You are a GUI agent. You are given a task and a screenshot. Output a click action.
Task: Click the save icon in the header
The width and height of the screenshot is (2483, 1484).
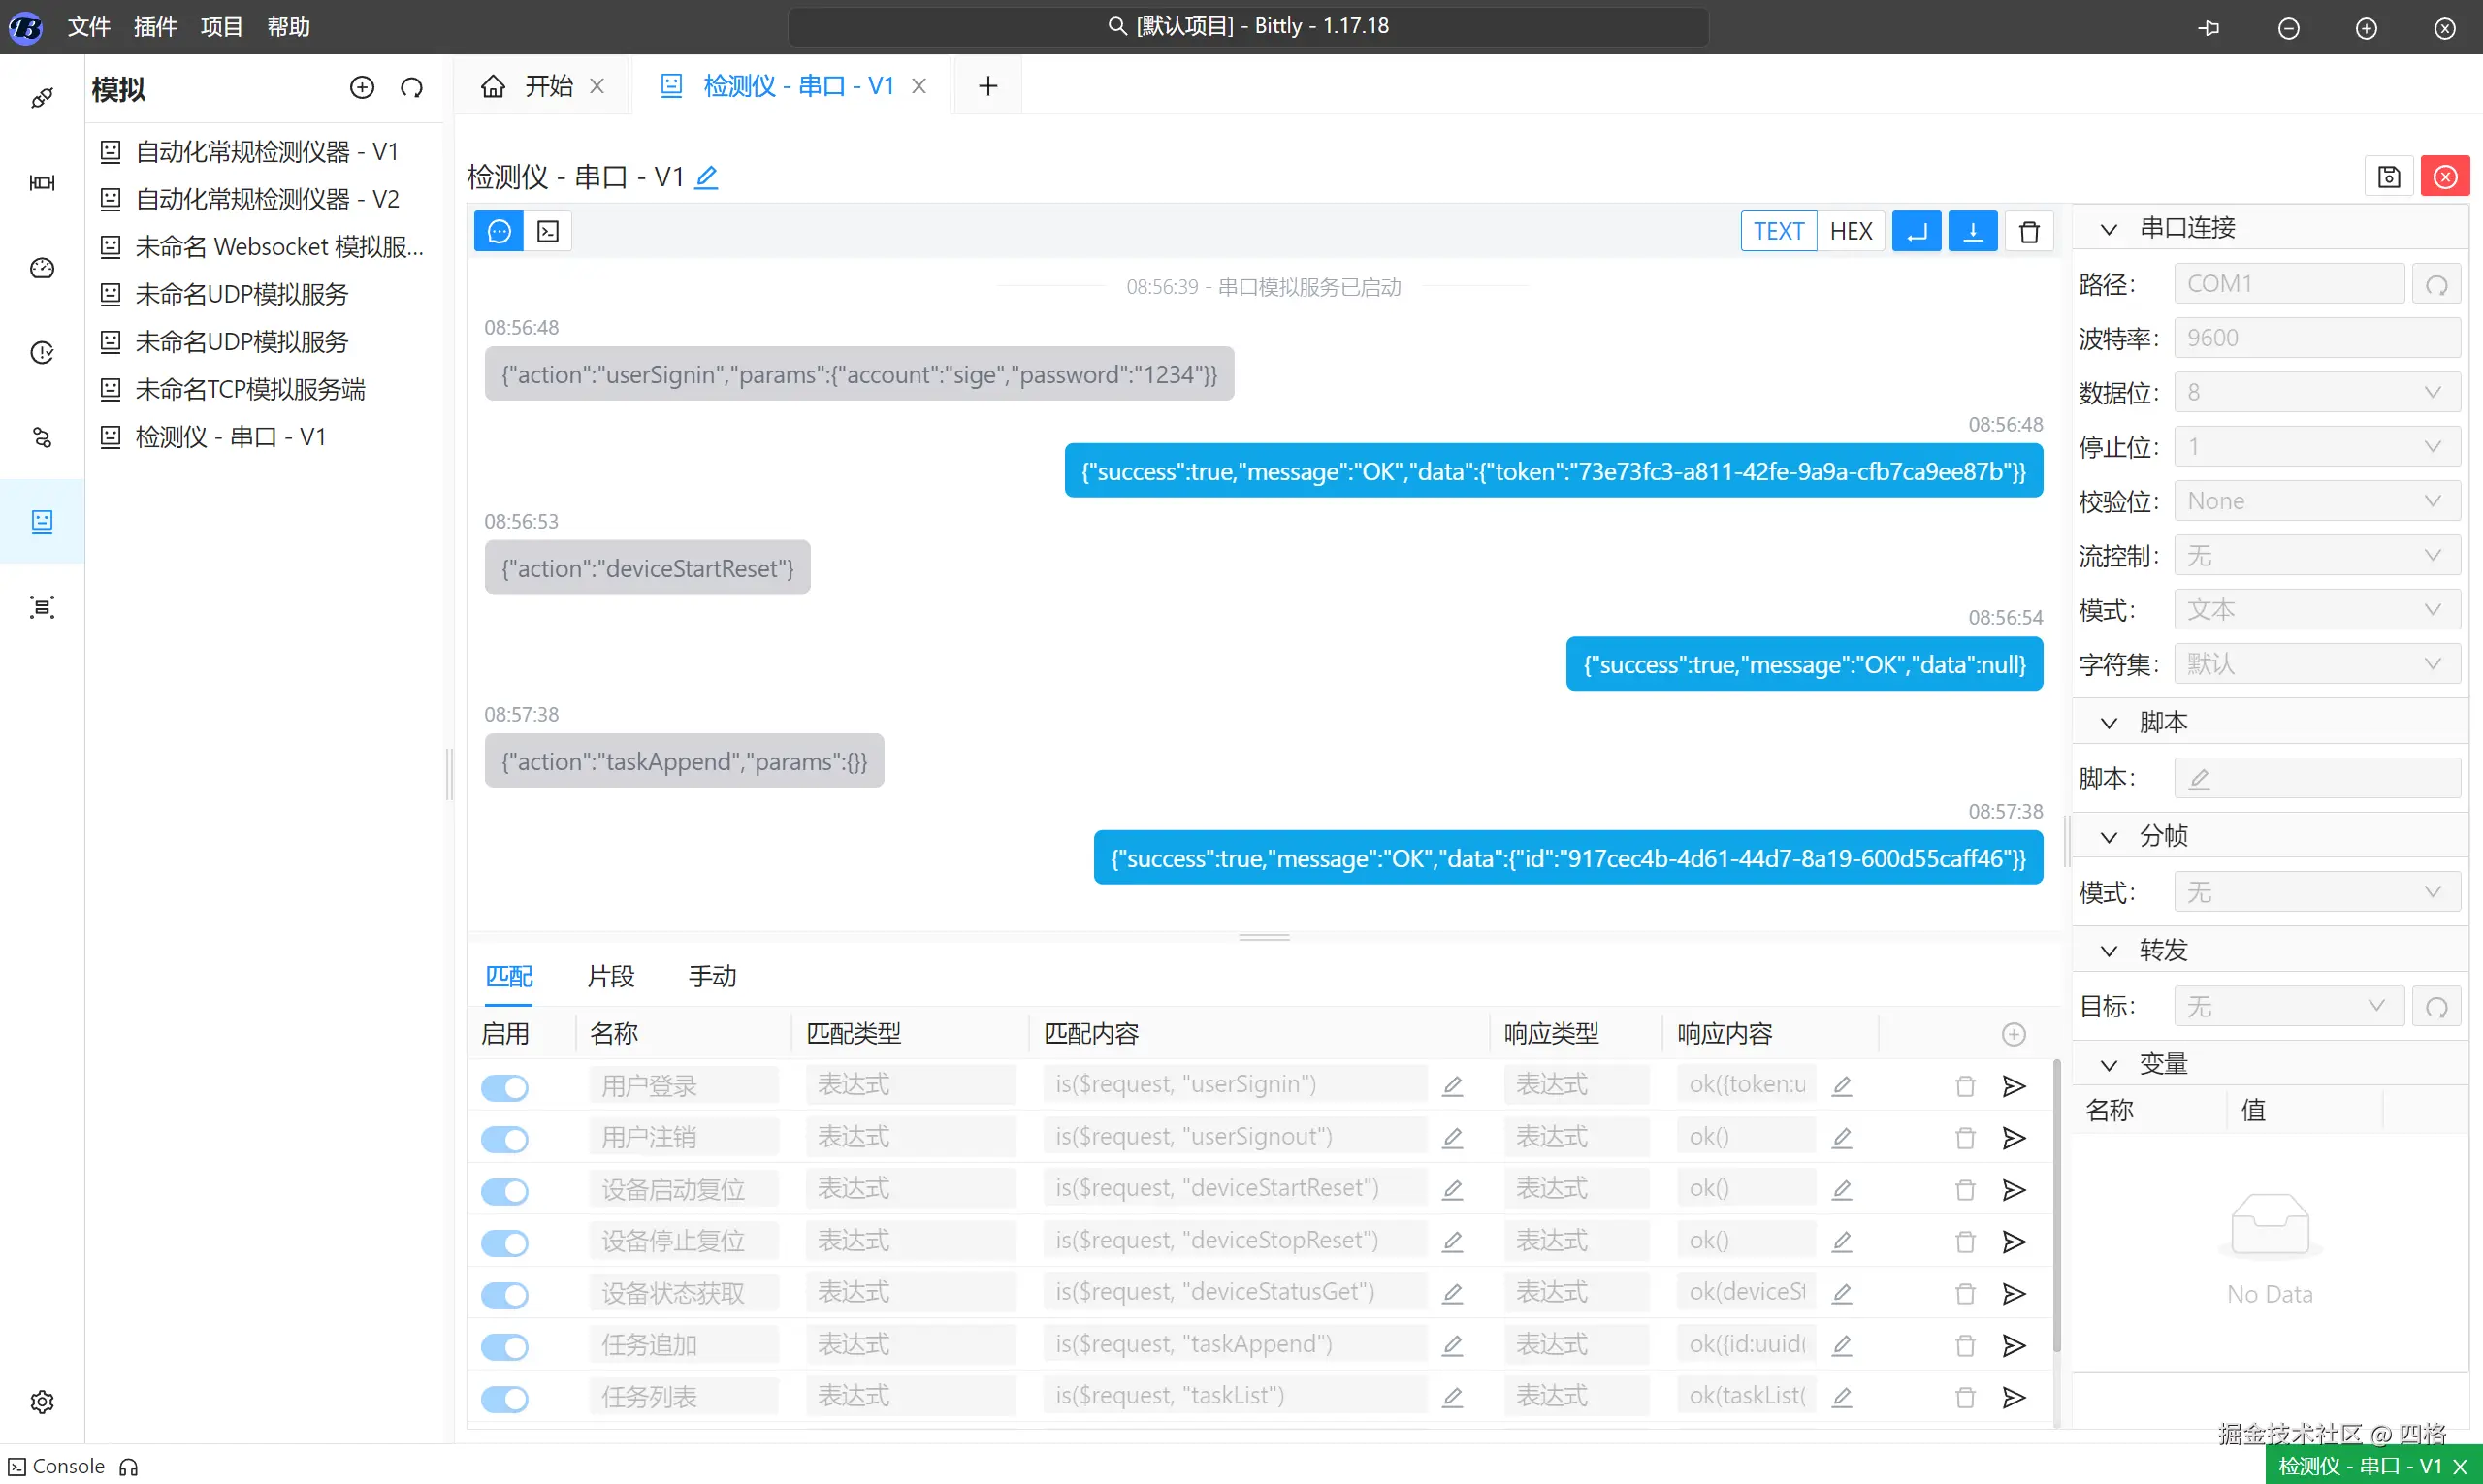(x=2388, y=177)
